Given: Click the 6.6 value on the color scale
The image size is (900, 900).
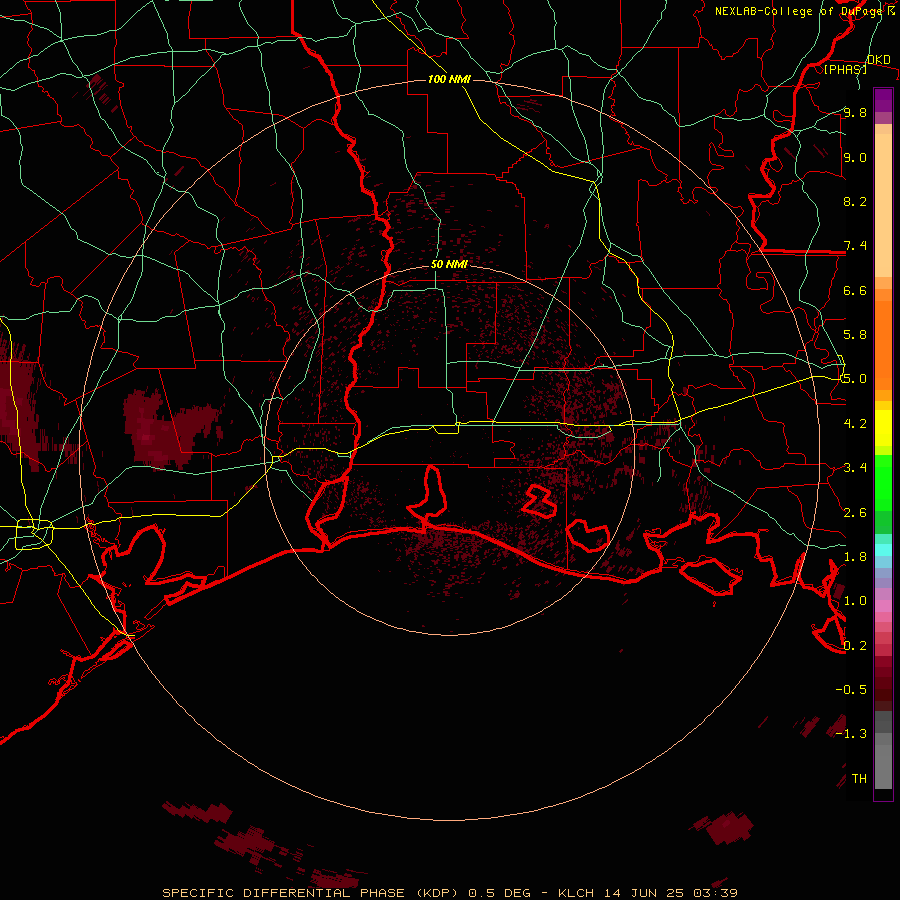Looking at the screenshot, I should (855, 290).
